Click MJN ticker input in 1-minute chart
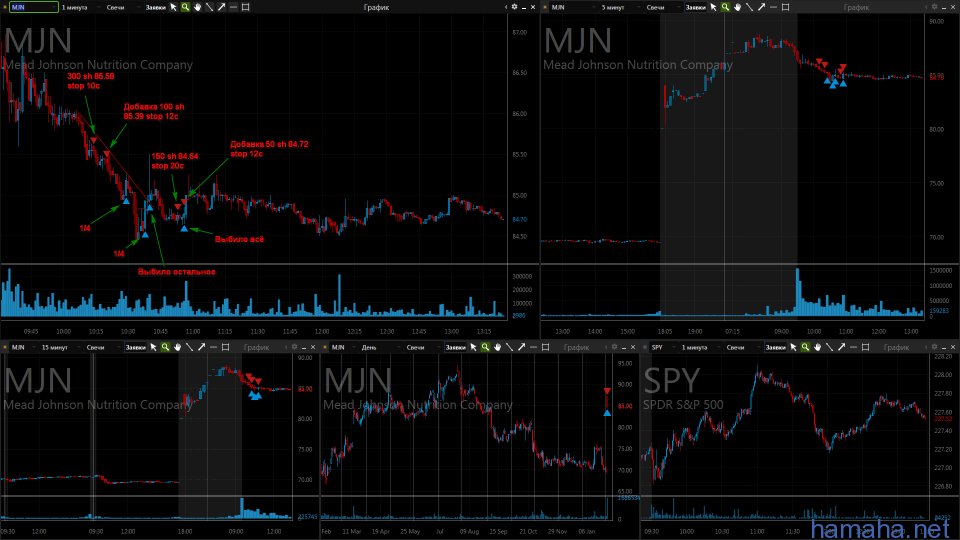This screenshot has height=540, width=960. (34, 7)
